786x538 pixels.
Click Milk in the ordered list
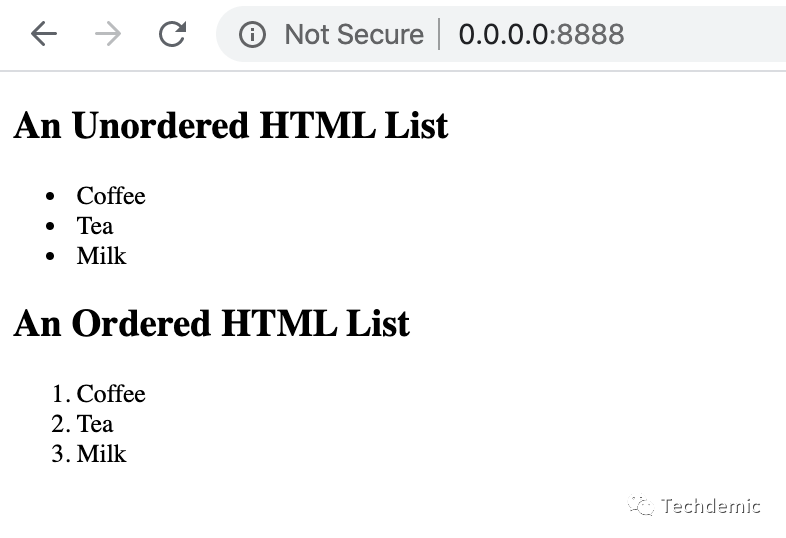pyautogui.click(x=101, y=454)
